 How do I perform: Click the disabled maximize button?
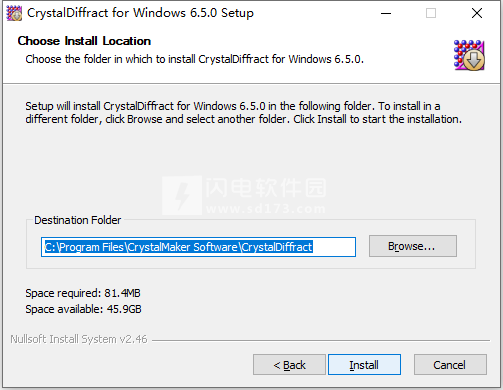[431, 13]
